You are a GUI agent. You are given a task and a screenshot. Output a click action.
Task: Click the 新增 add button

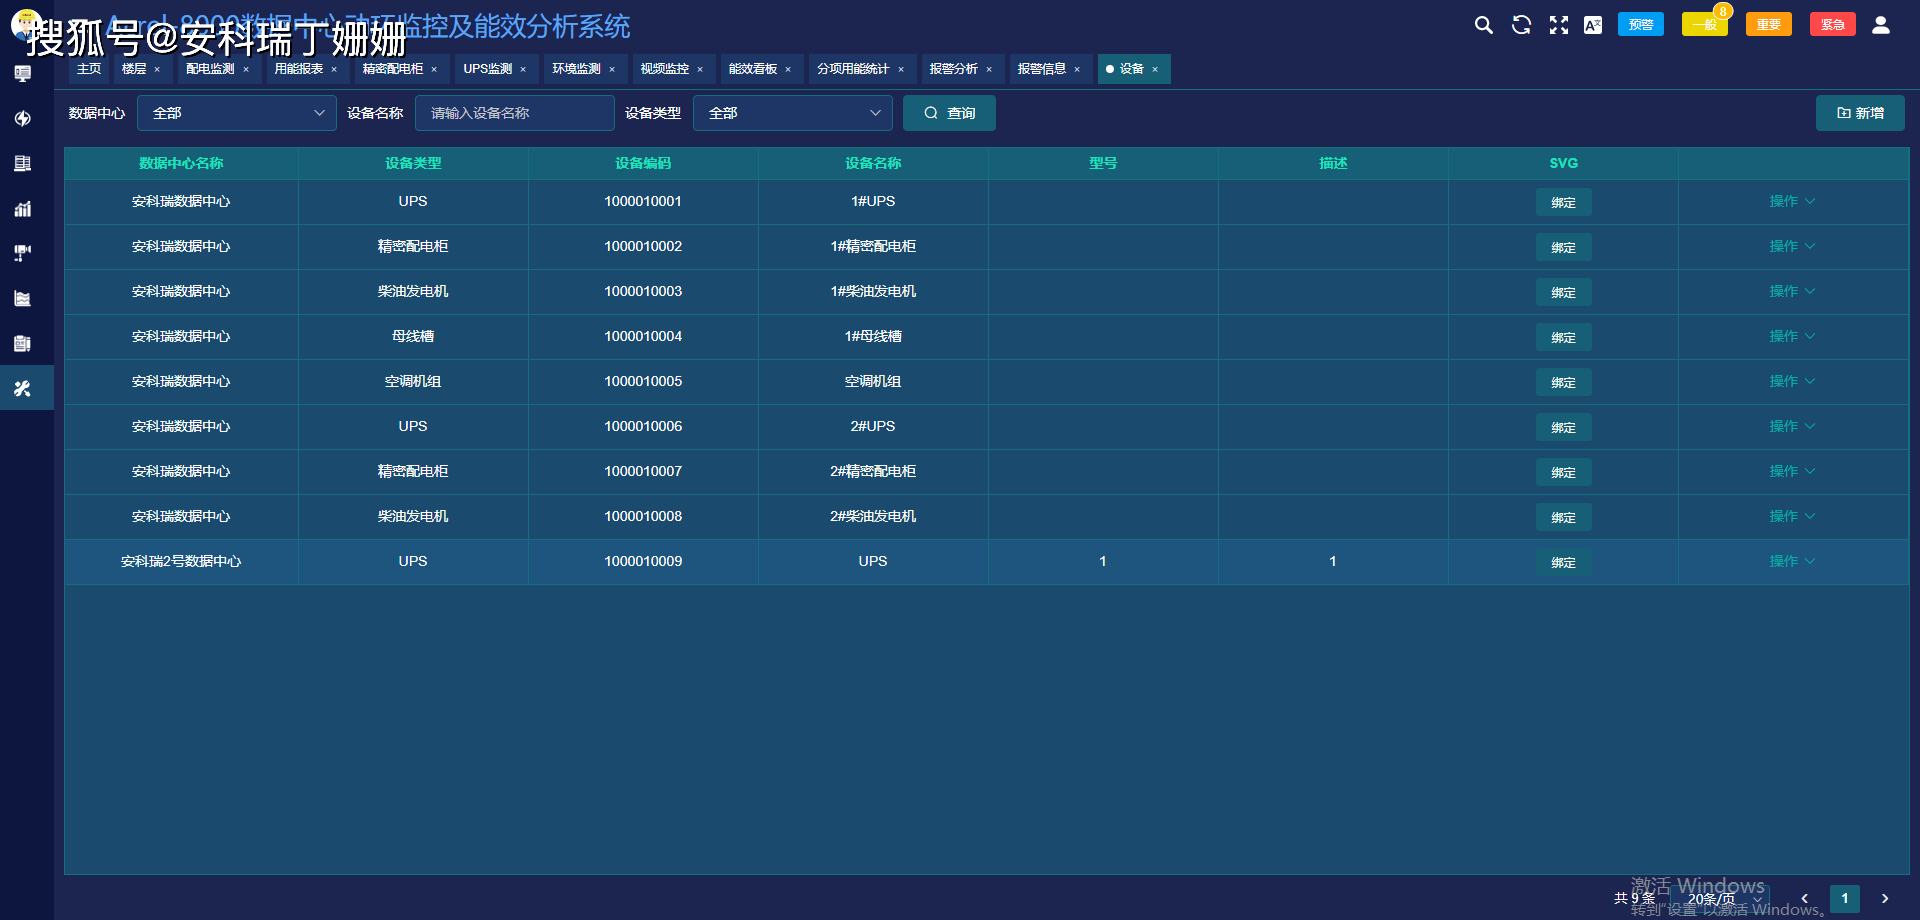point(1859,113)
